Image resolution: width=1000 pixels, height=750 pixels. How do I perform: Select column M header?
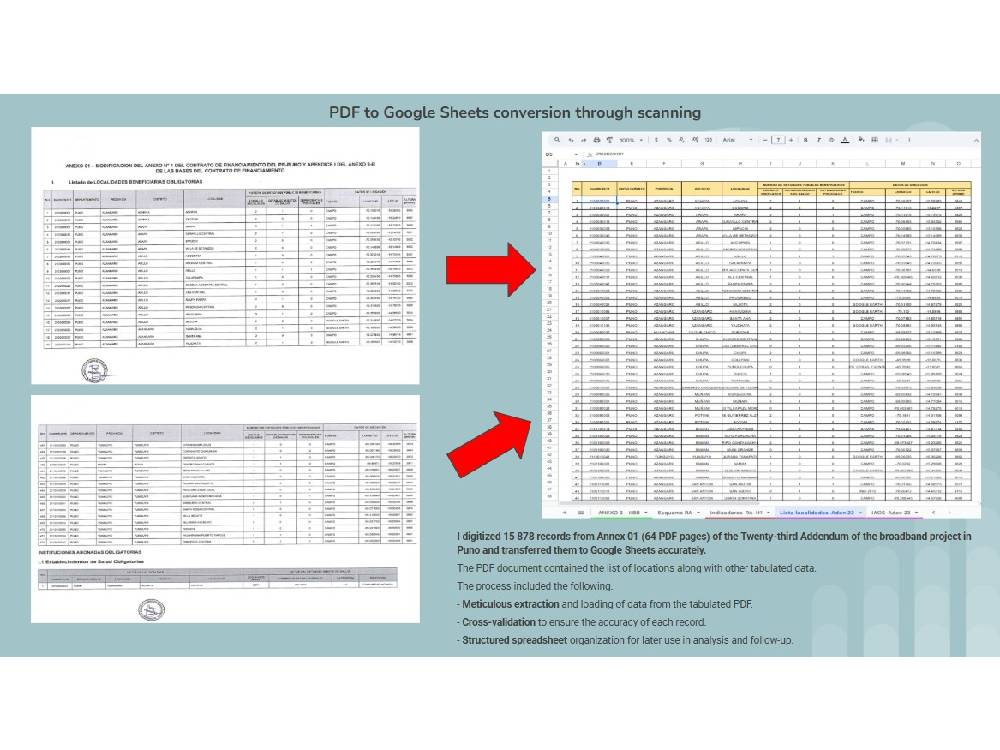tap(902, 164)
